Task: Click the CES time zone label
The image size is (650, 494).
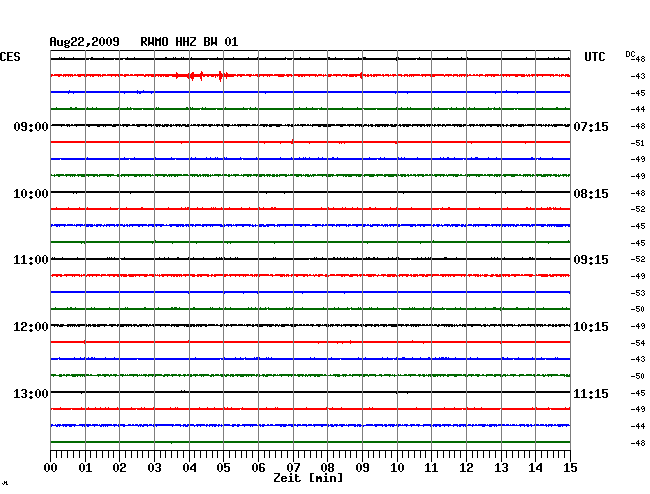Action: 10,57
